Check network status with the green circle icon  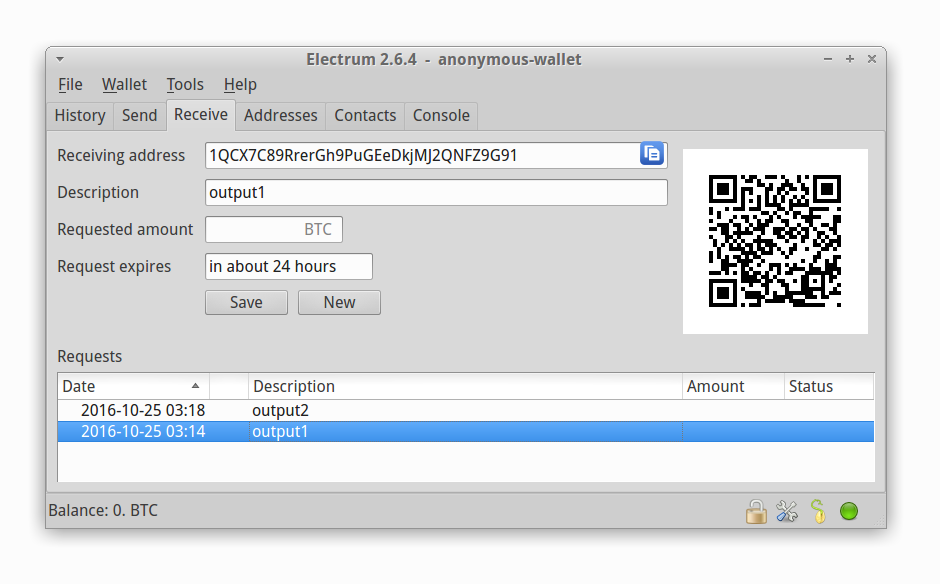coord(848,510)
